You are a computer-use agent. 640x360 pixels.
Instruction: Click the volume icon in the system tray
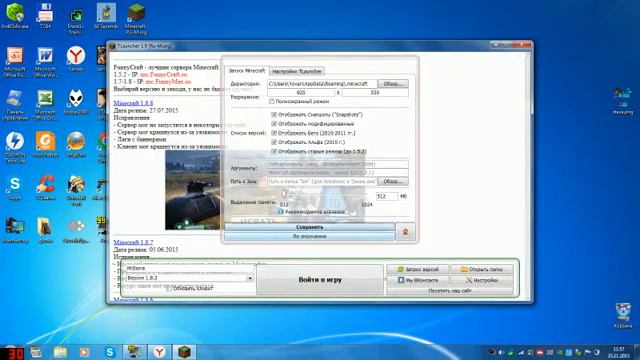coord(501,352)
